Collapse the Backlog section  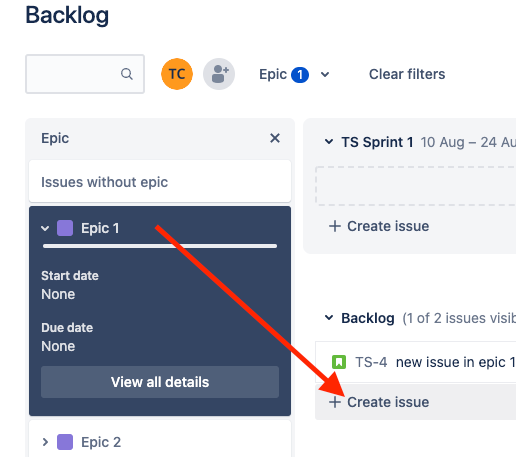point(329,318)
